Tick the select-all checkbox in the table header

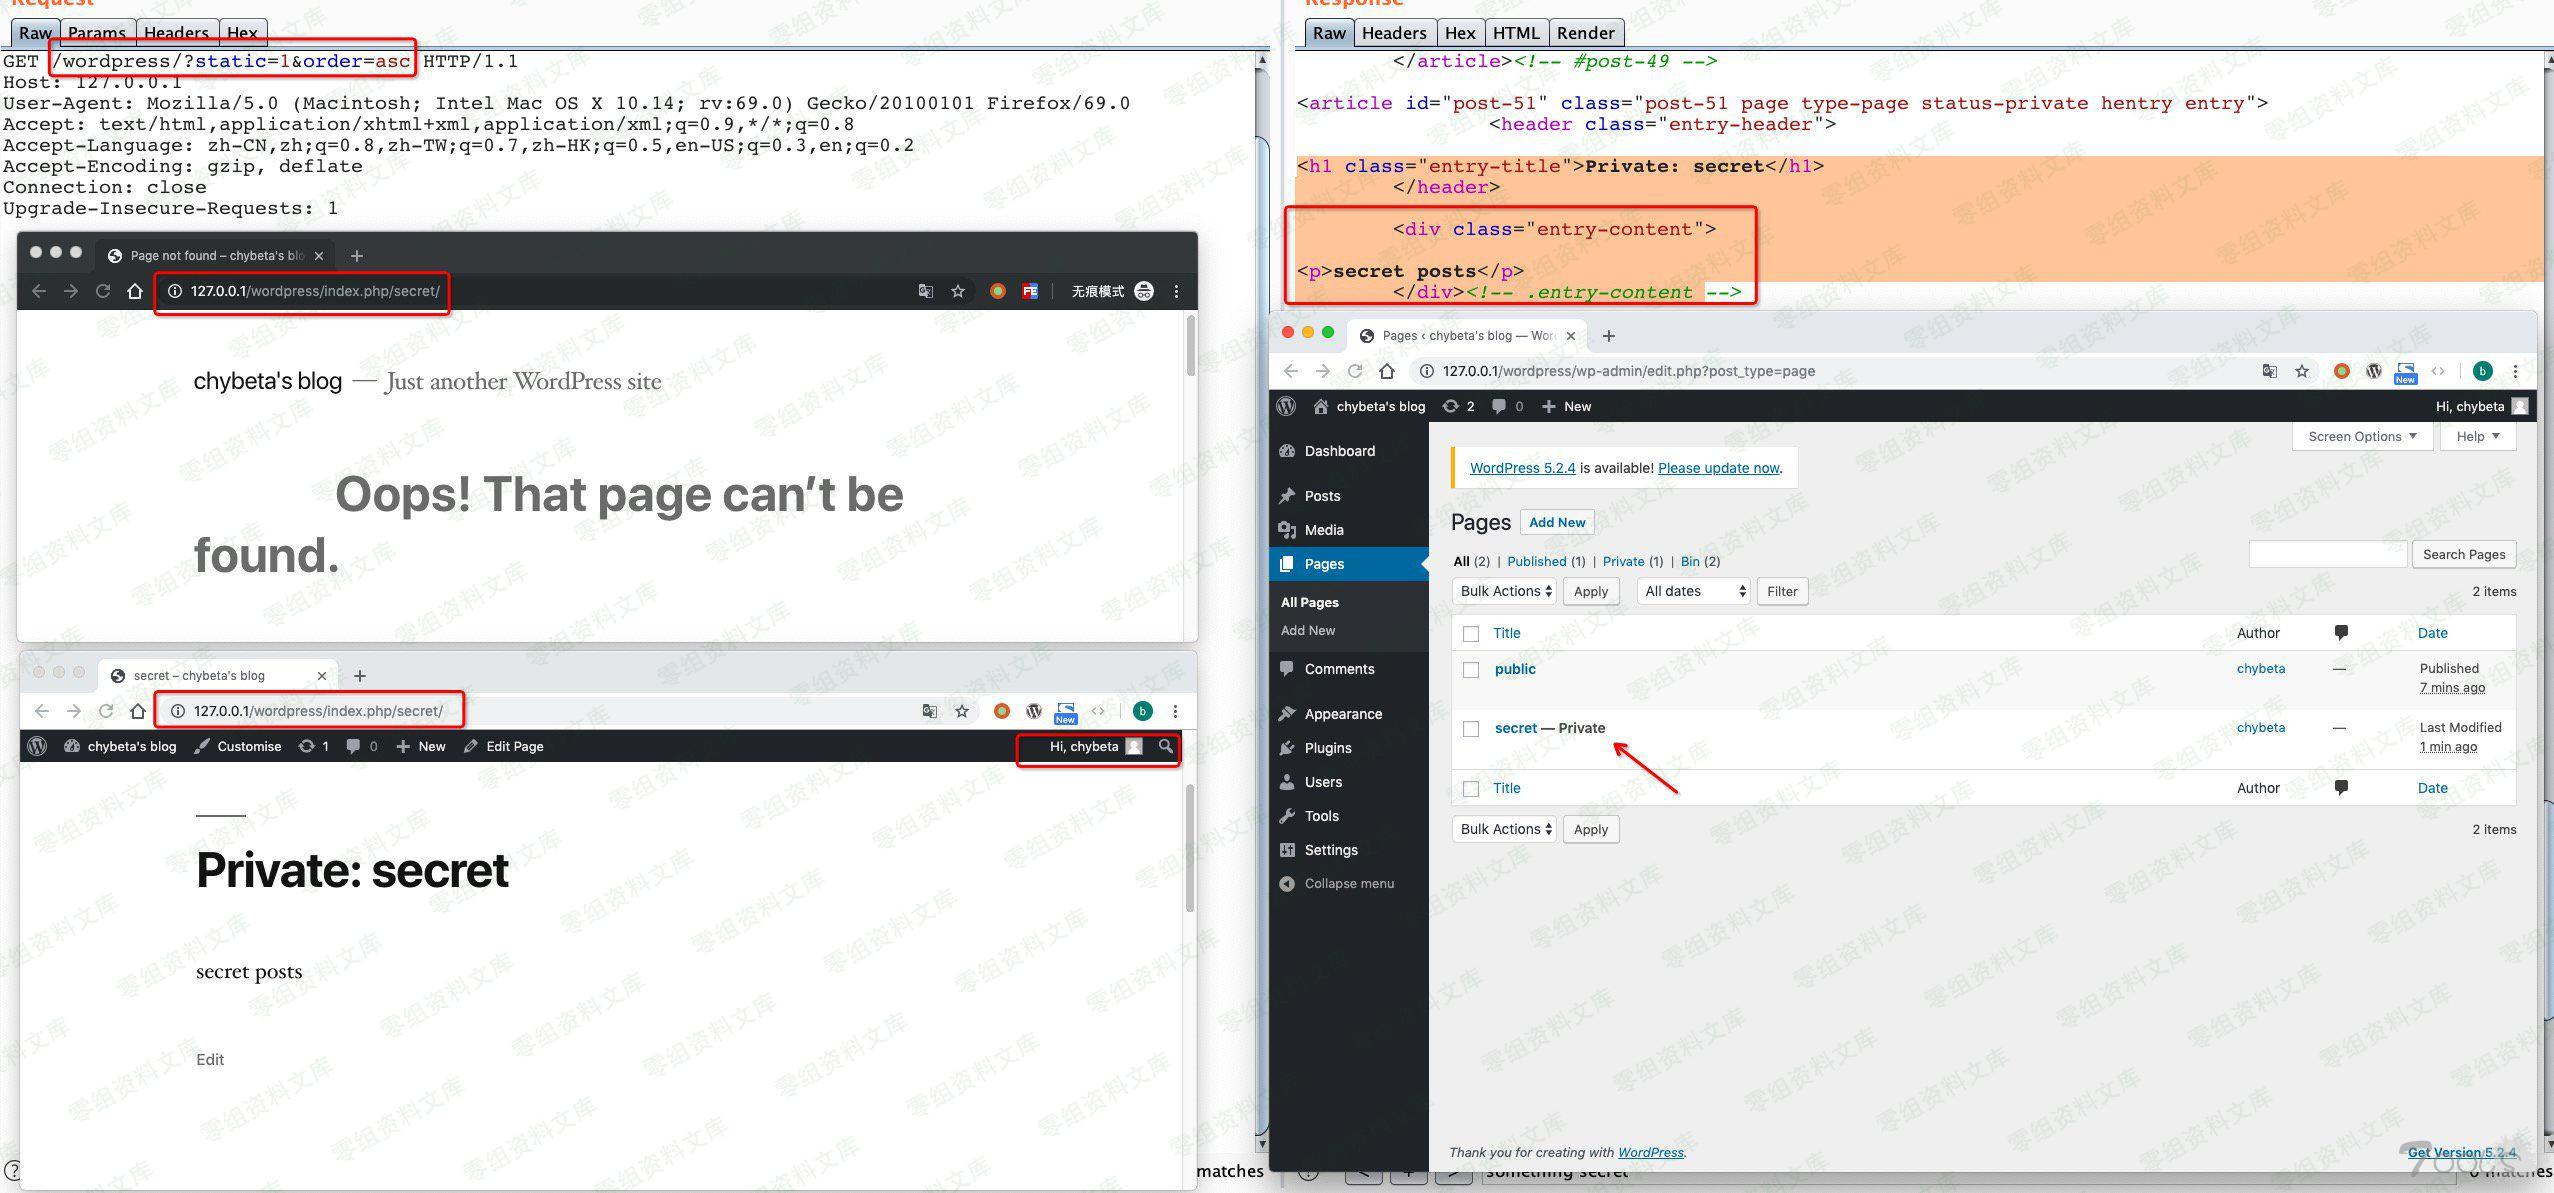(1470, 634)
